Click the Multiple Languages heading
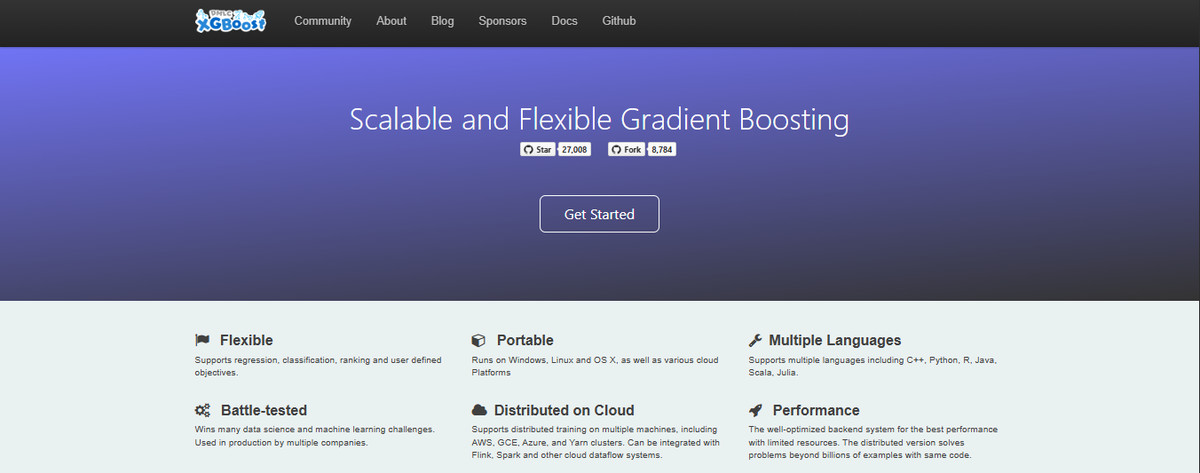Image resolution: width=1200 pixels, height=473 pixels. point(835,340)
